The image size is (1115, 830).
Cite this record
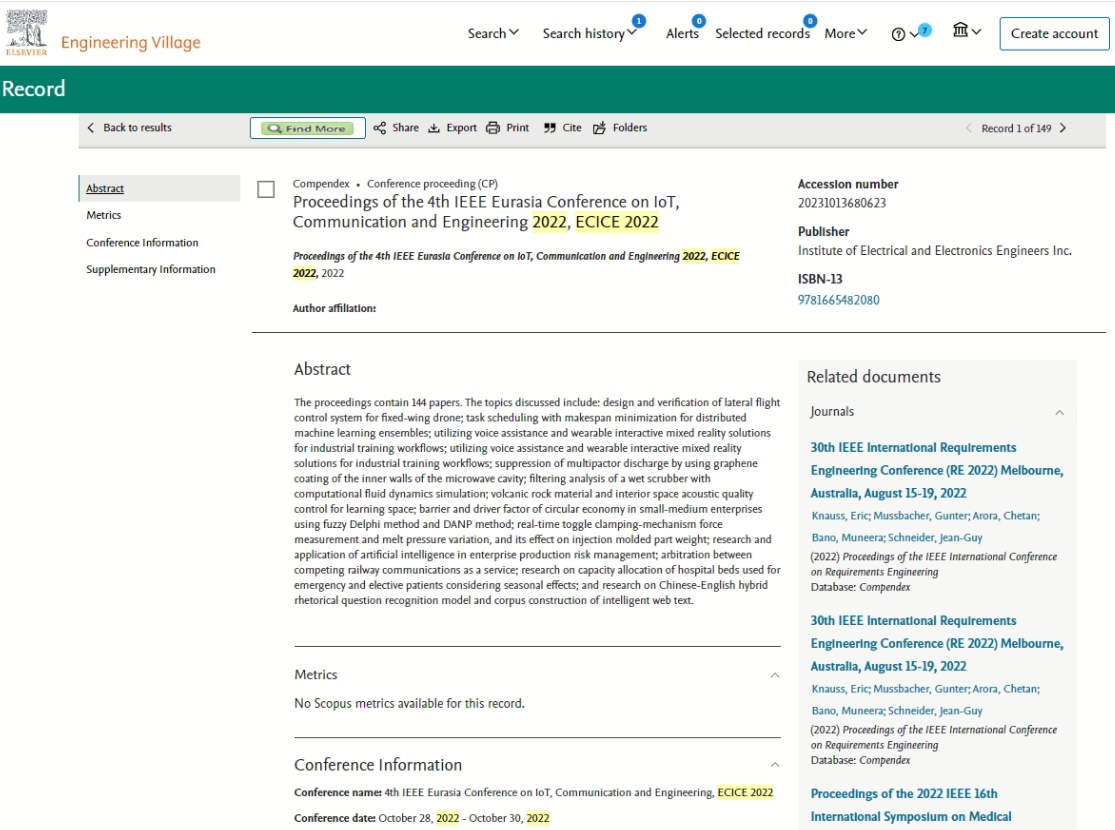click(x=562, y=128)
